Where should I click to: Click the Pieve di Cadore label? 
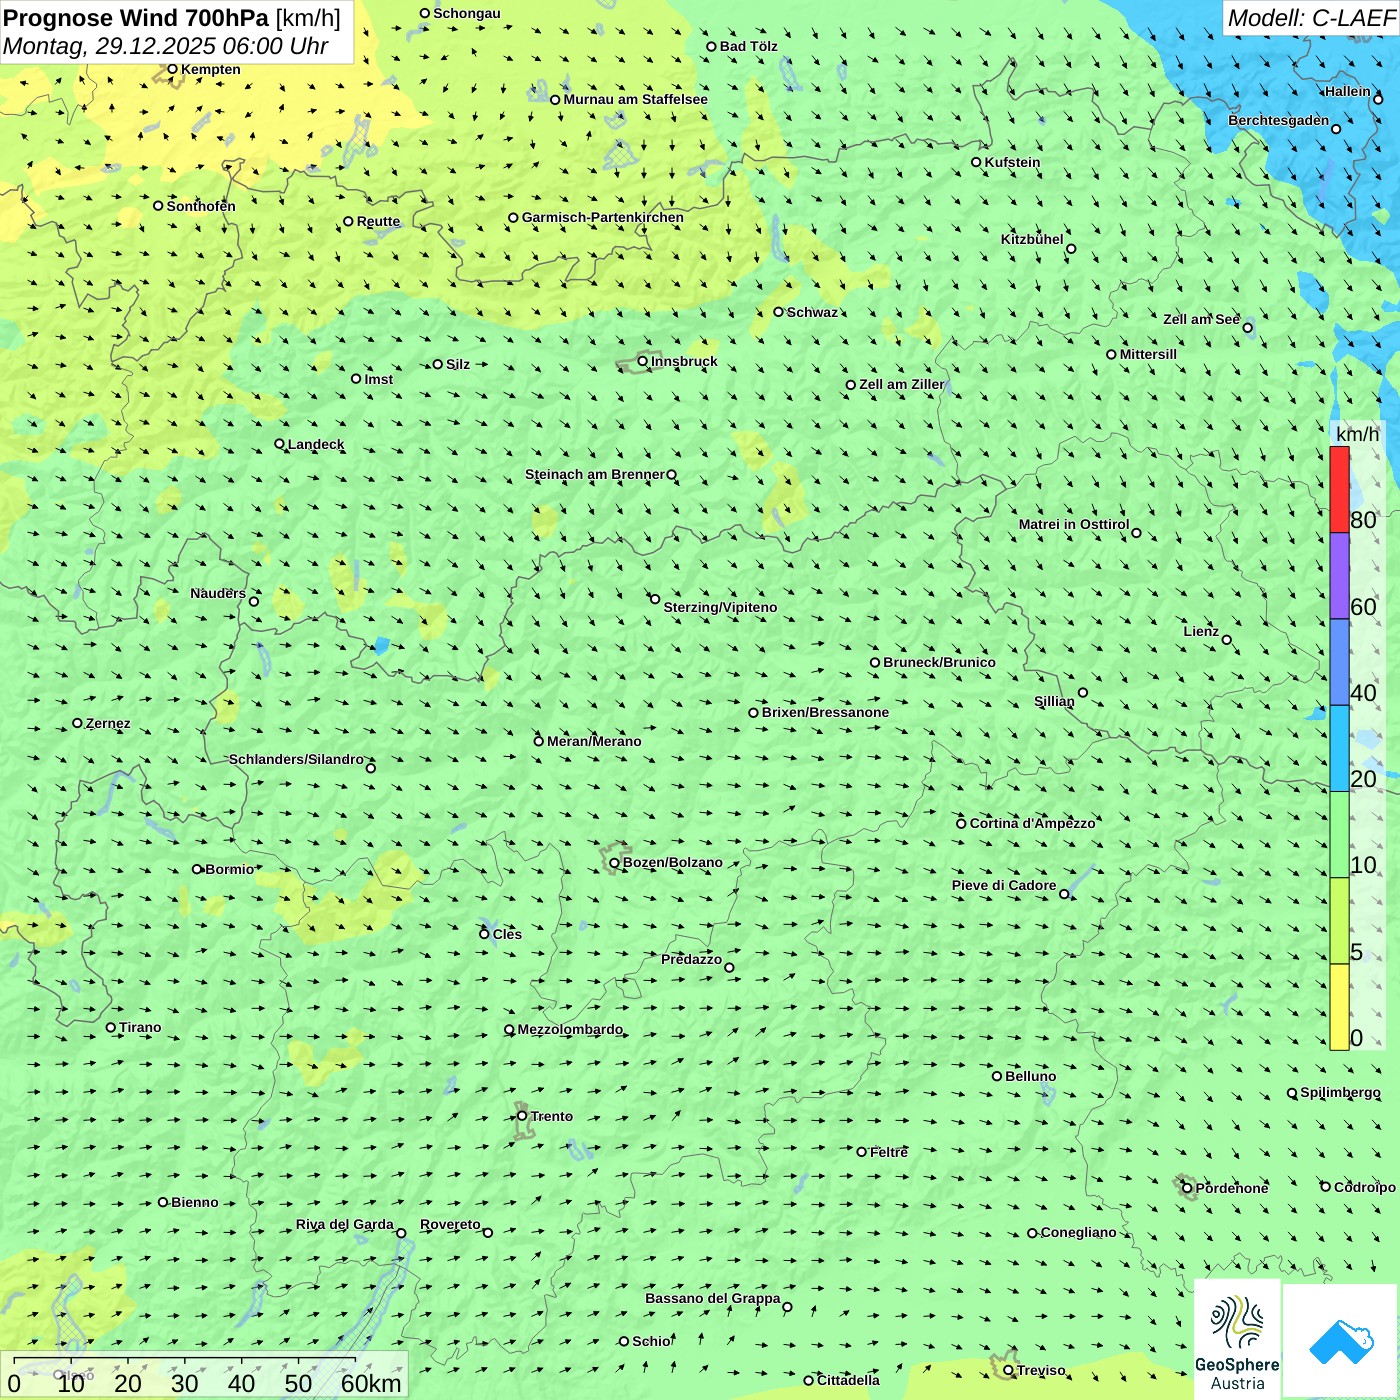point(1004,885)
